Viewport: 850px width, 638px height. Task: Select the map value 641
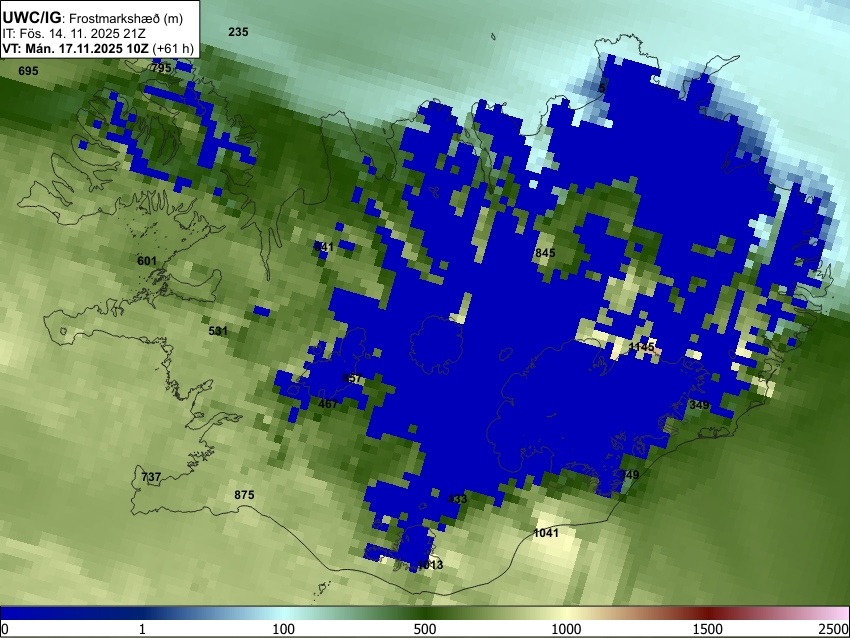tap(324, 247)
